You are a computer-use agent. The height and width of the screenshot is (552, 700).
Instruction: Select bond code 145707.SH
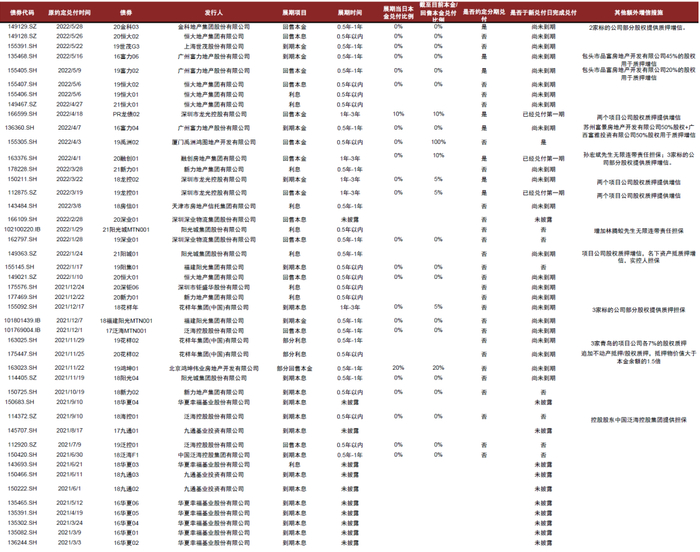[22, 431]
